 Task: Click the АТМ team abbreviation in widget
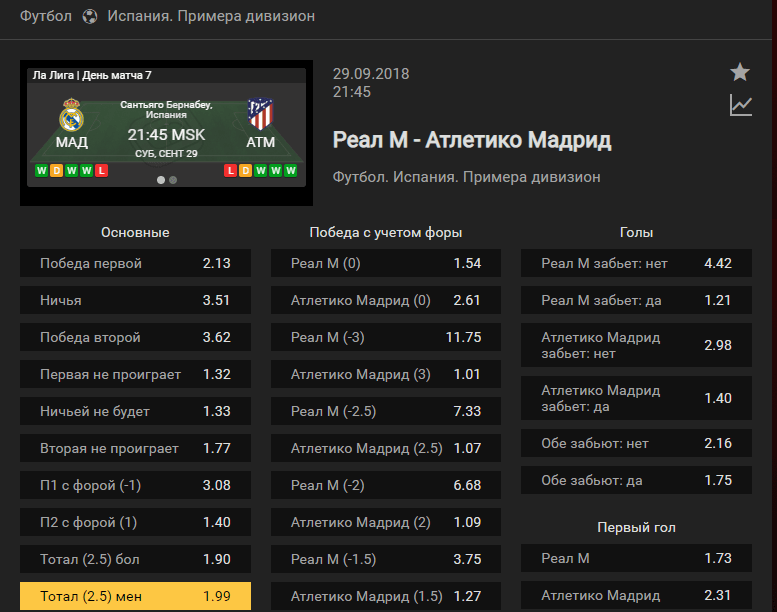(x=261, y=142)
